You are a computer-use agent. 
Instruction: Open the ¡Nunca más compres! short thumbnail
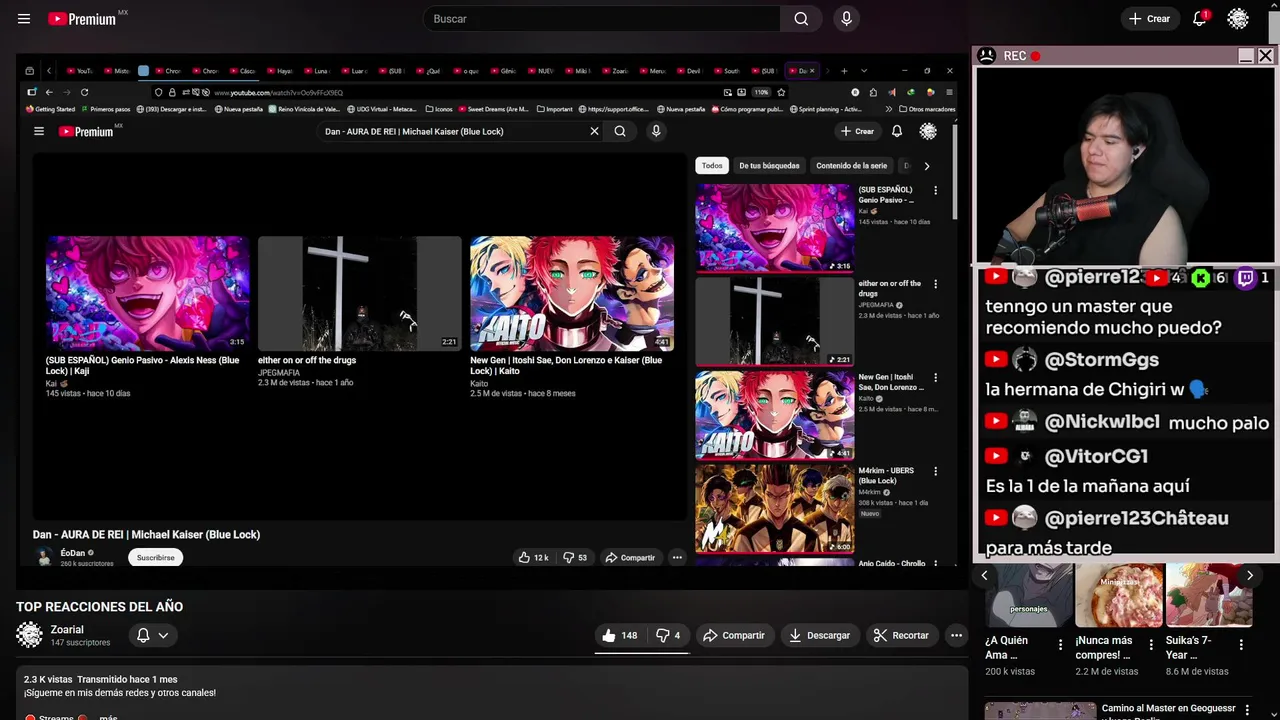(1119, 595)
